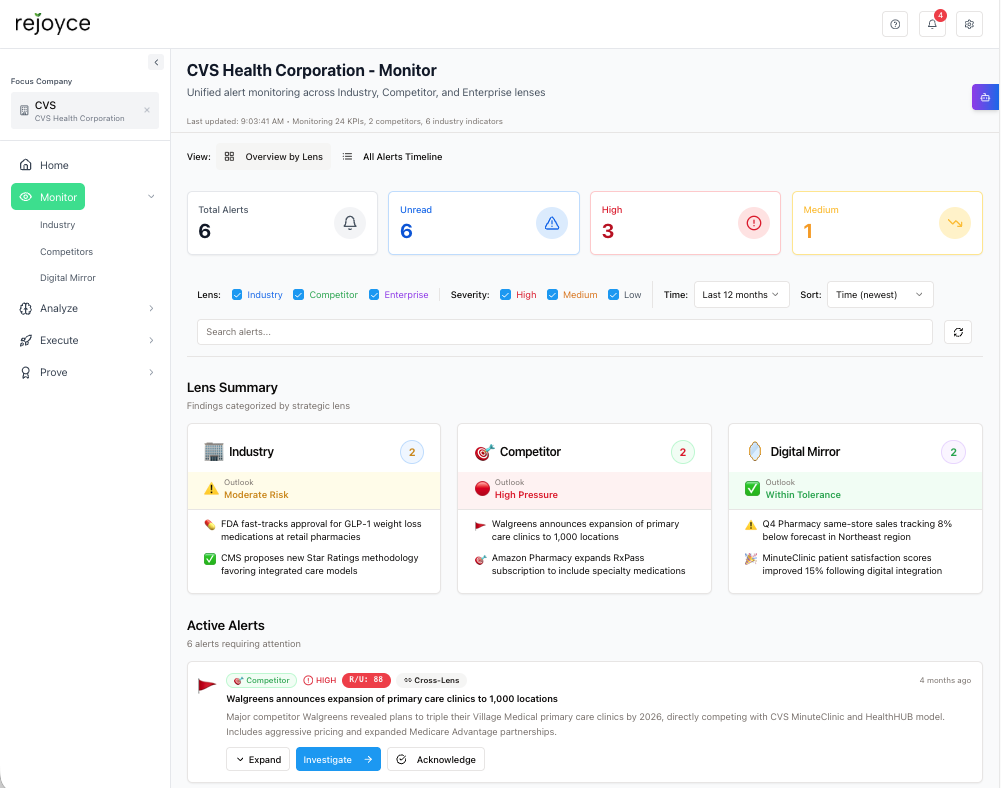This screenshot has height=788, width=1001.
Task: Click the help question mark icon
Action: pos(895,24)
